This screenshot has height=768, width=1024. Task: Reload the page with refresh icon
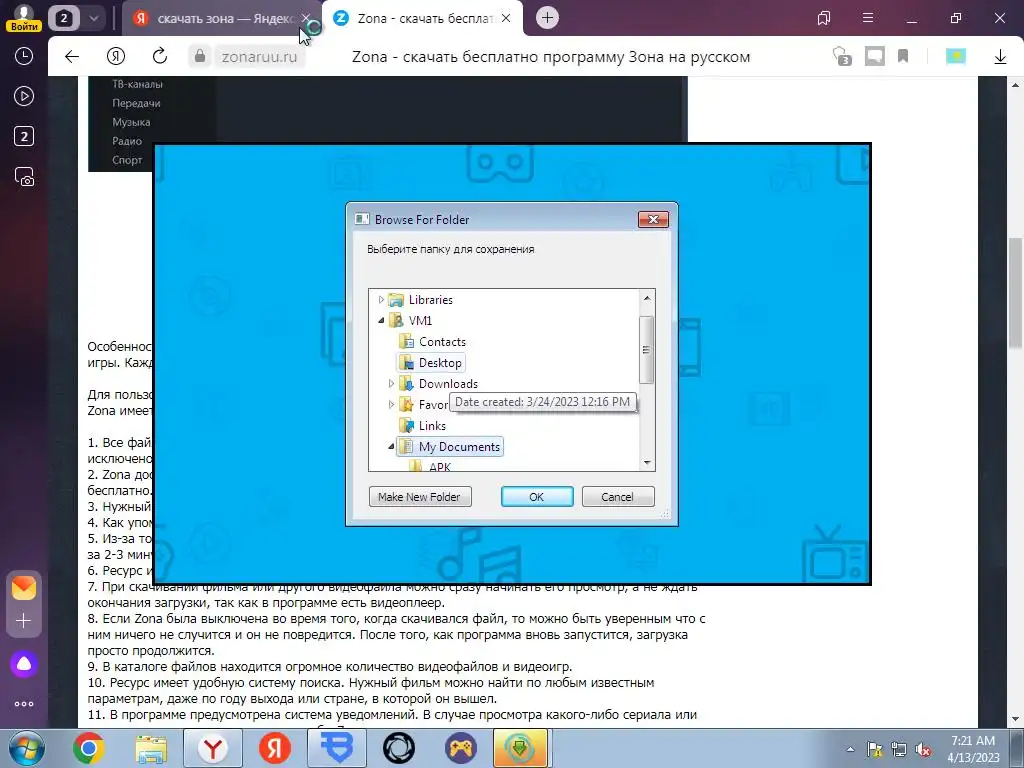click(160, 57)
